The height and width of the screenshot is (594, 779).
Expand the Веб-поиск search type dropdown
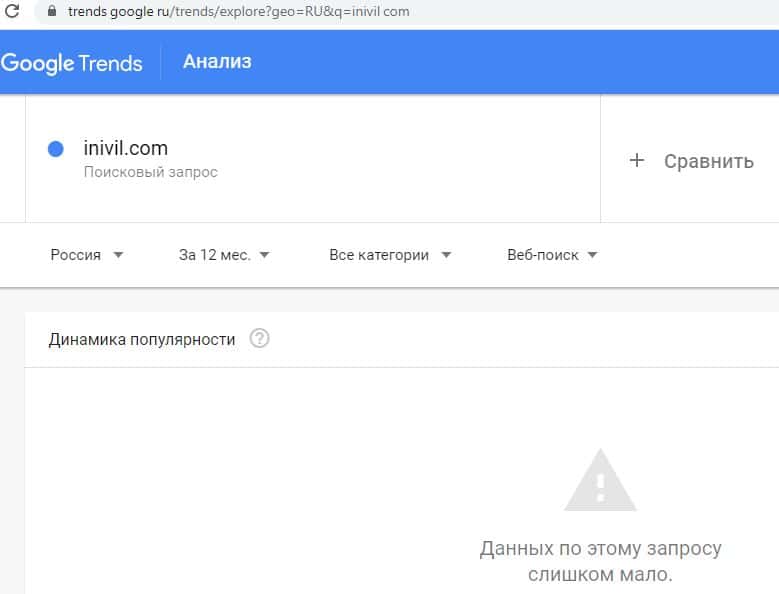click(x=552, y=255)
